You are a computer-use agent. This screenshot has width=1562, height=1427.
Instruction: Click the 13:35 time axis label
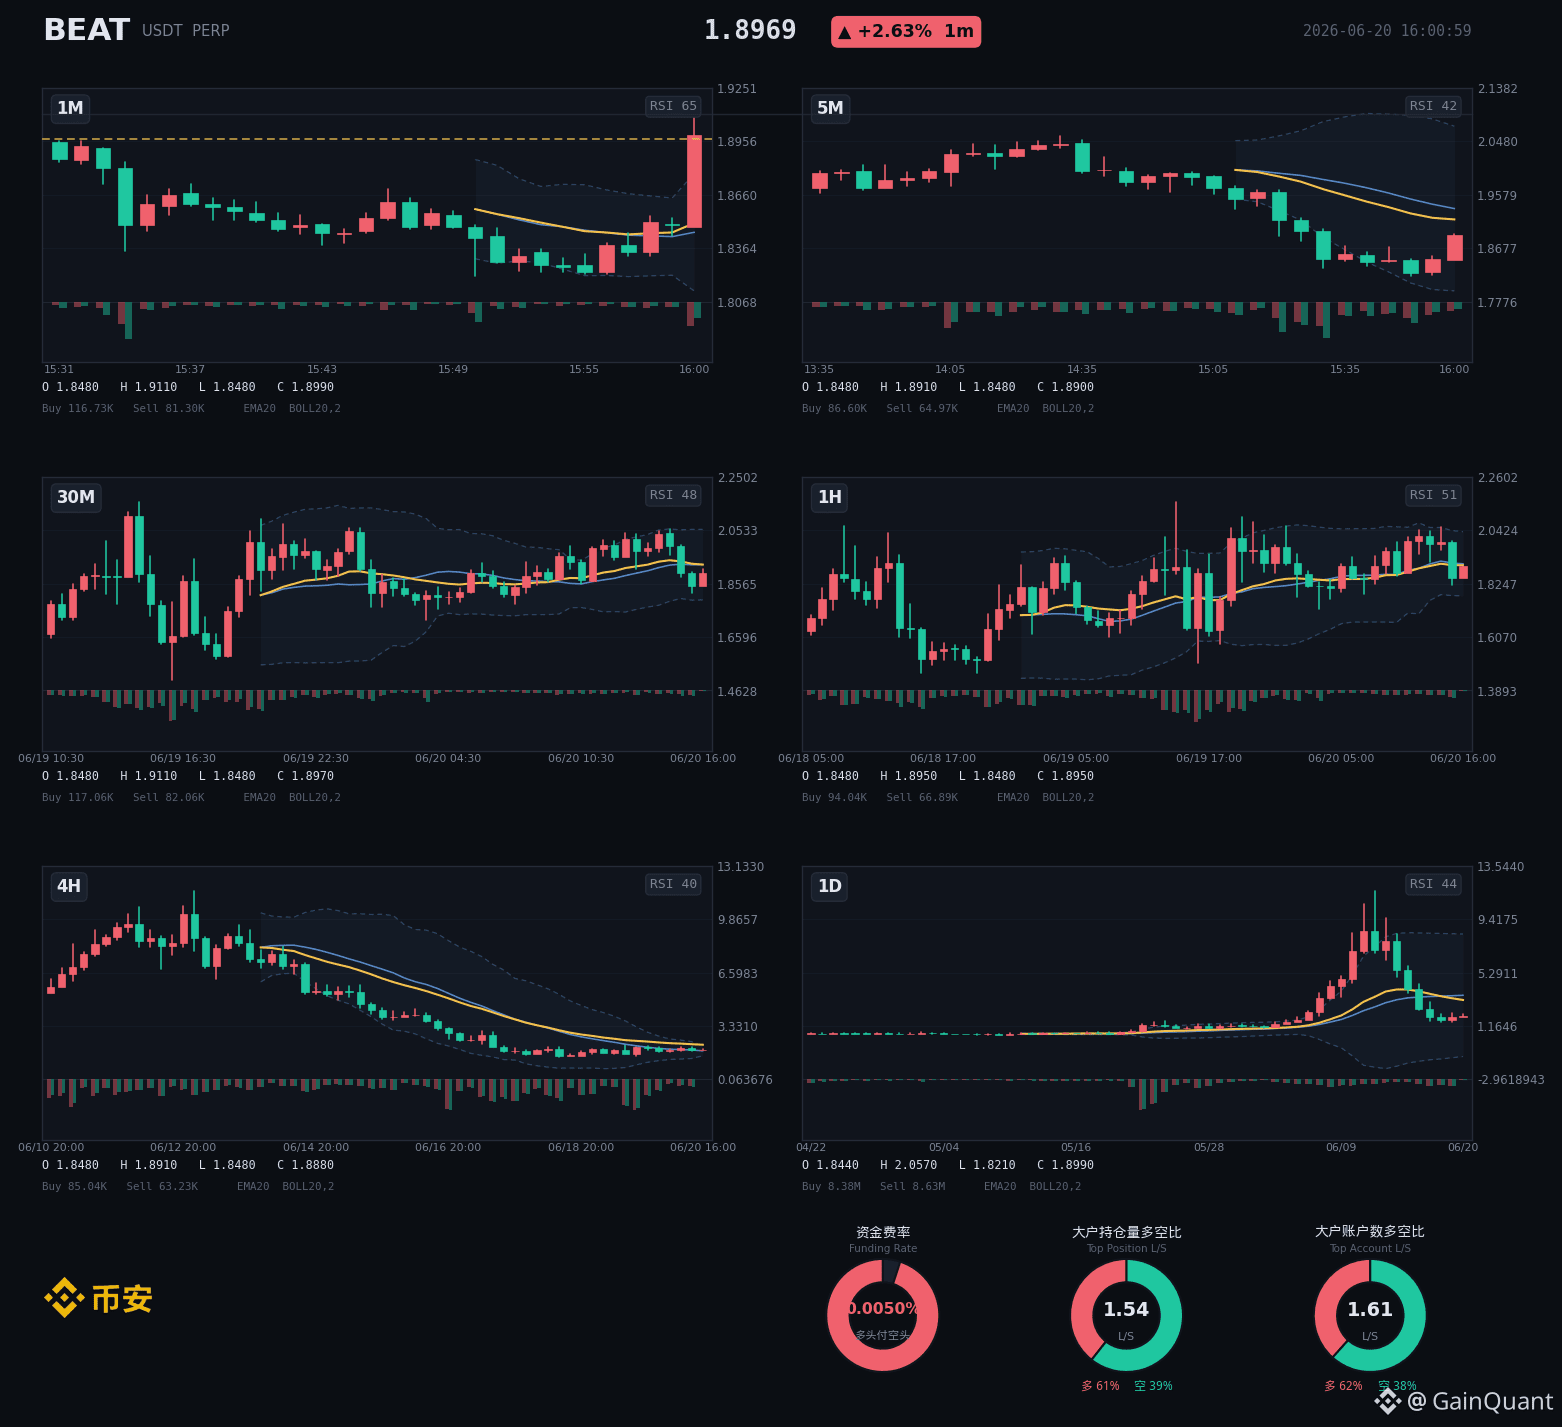click(819, 369)
